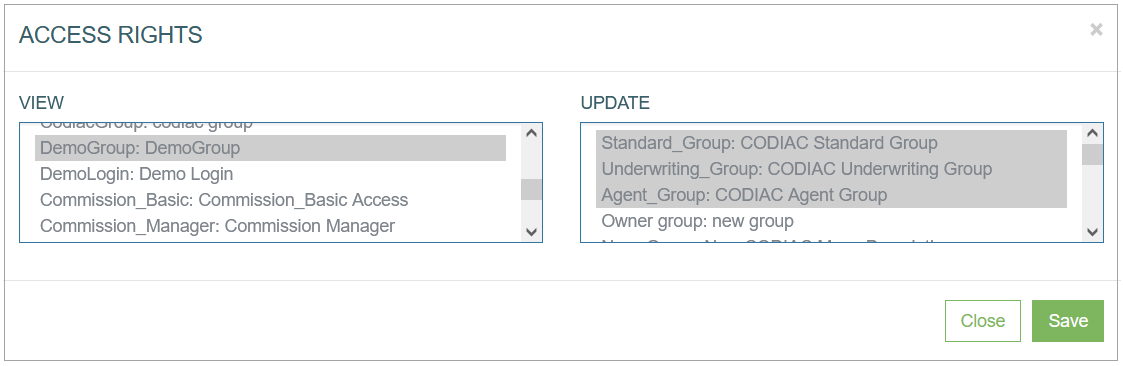1123x366 pixels.
Task: Click the UPDATE list scroll up arrow
Action: coord(1091,133)
